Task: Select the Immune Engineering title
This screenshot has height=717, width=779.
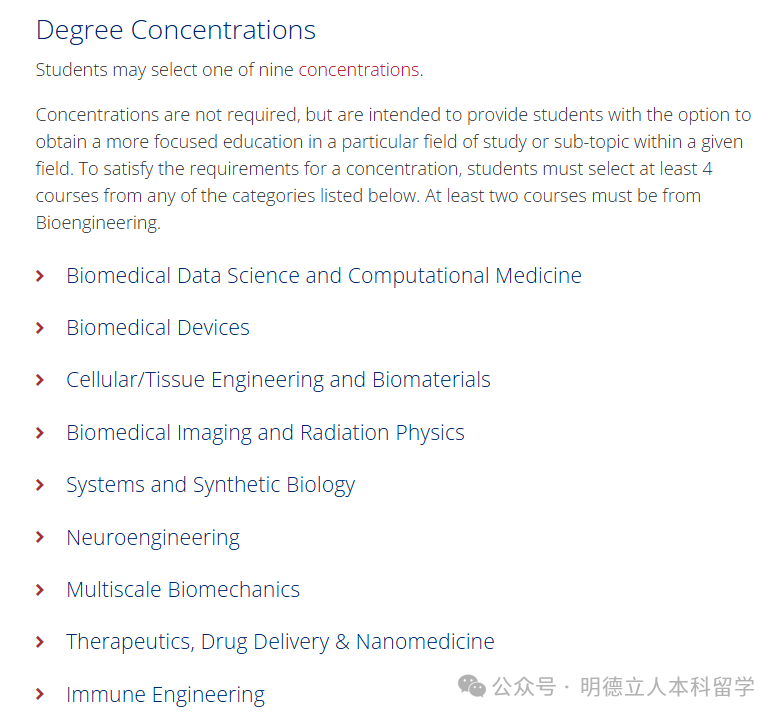Action: point(165,694)
